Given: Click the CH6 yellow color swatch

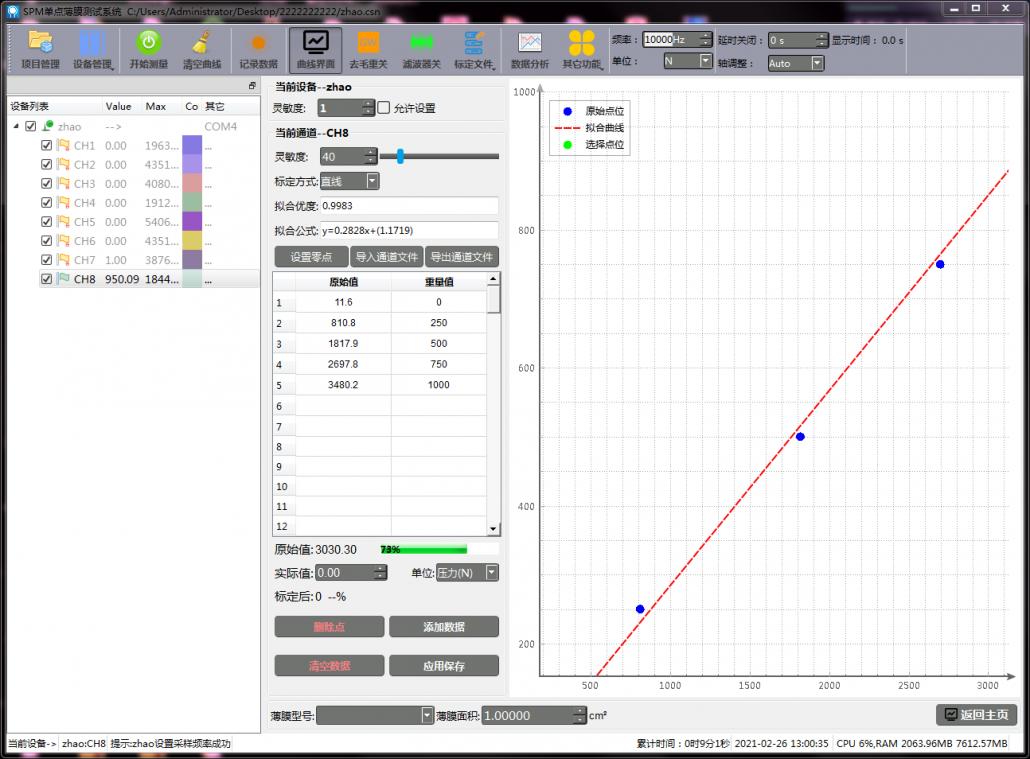Looking at the screenshot, I should [x=192, y=241].
